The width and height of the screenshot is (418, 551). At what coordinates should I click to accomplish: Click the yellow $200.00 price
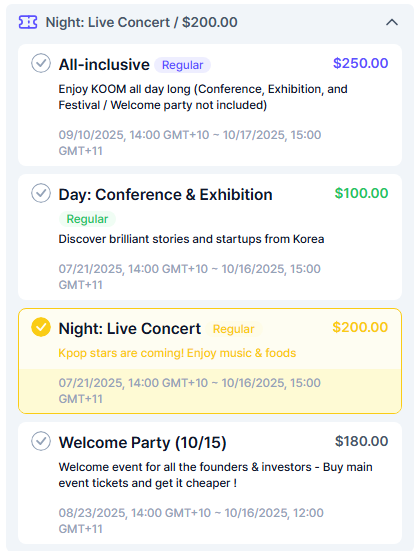coord(360,327)
